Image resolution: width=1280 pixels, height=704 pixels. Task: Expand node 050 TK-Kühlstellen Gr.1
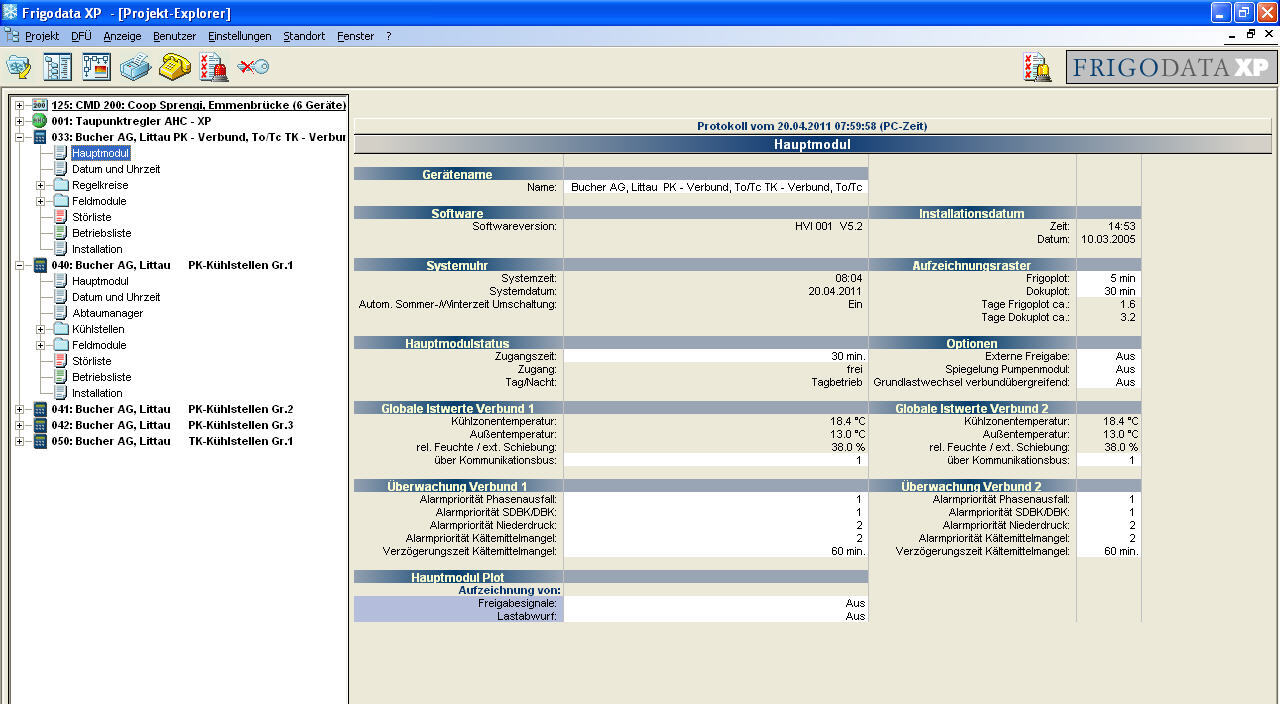click(x=20, y=441)
